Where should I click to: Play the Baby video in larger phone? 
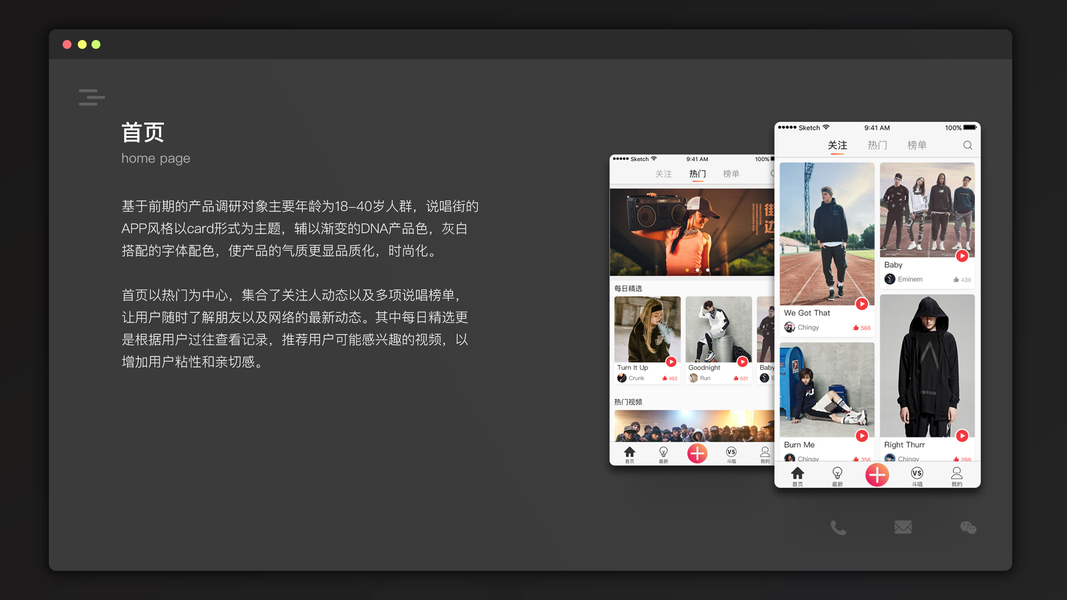pos(962,256)
